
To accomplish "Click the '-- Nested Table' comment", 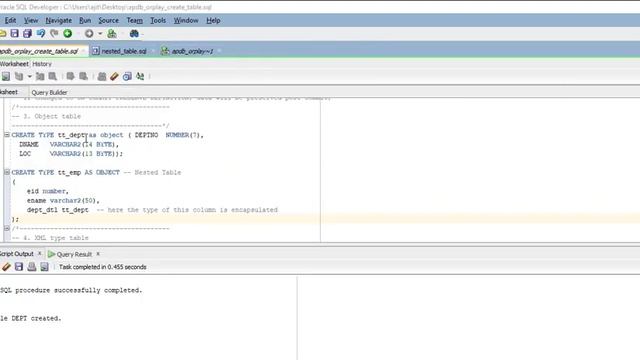I will [152, 172].
